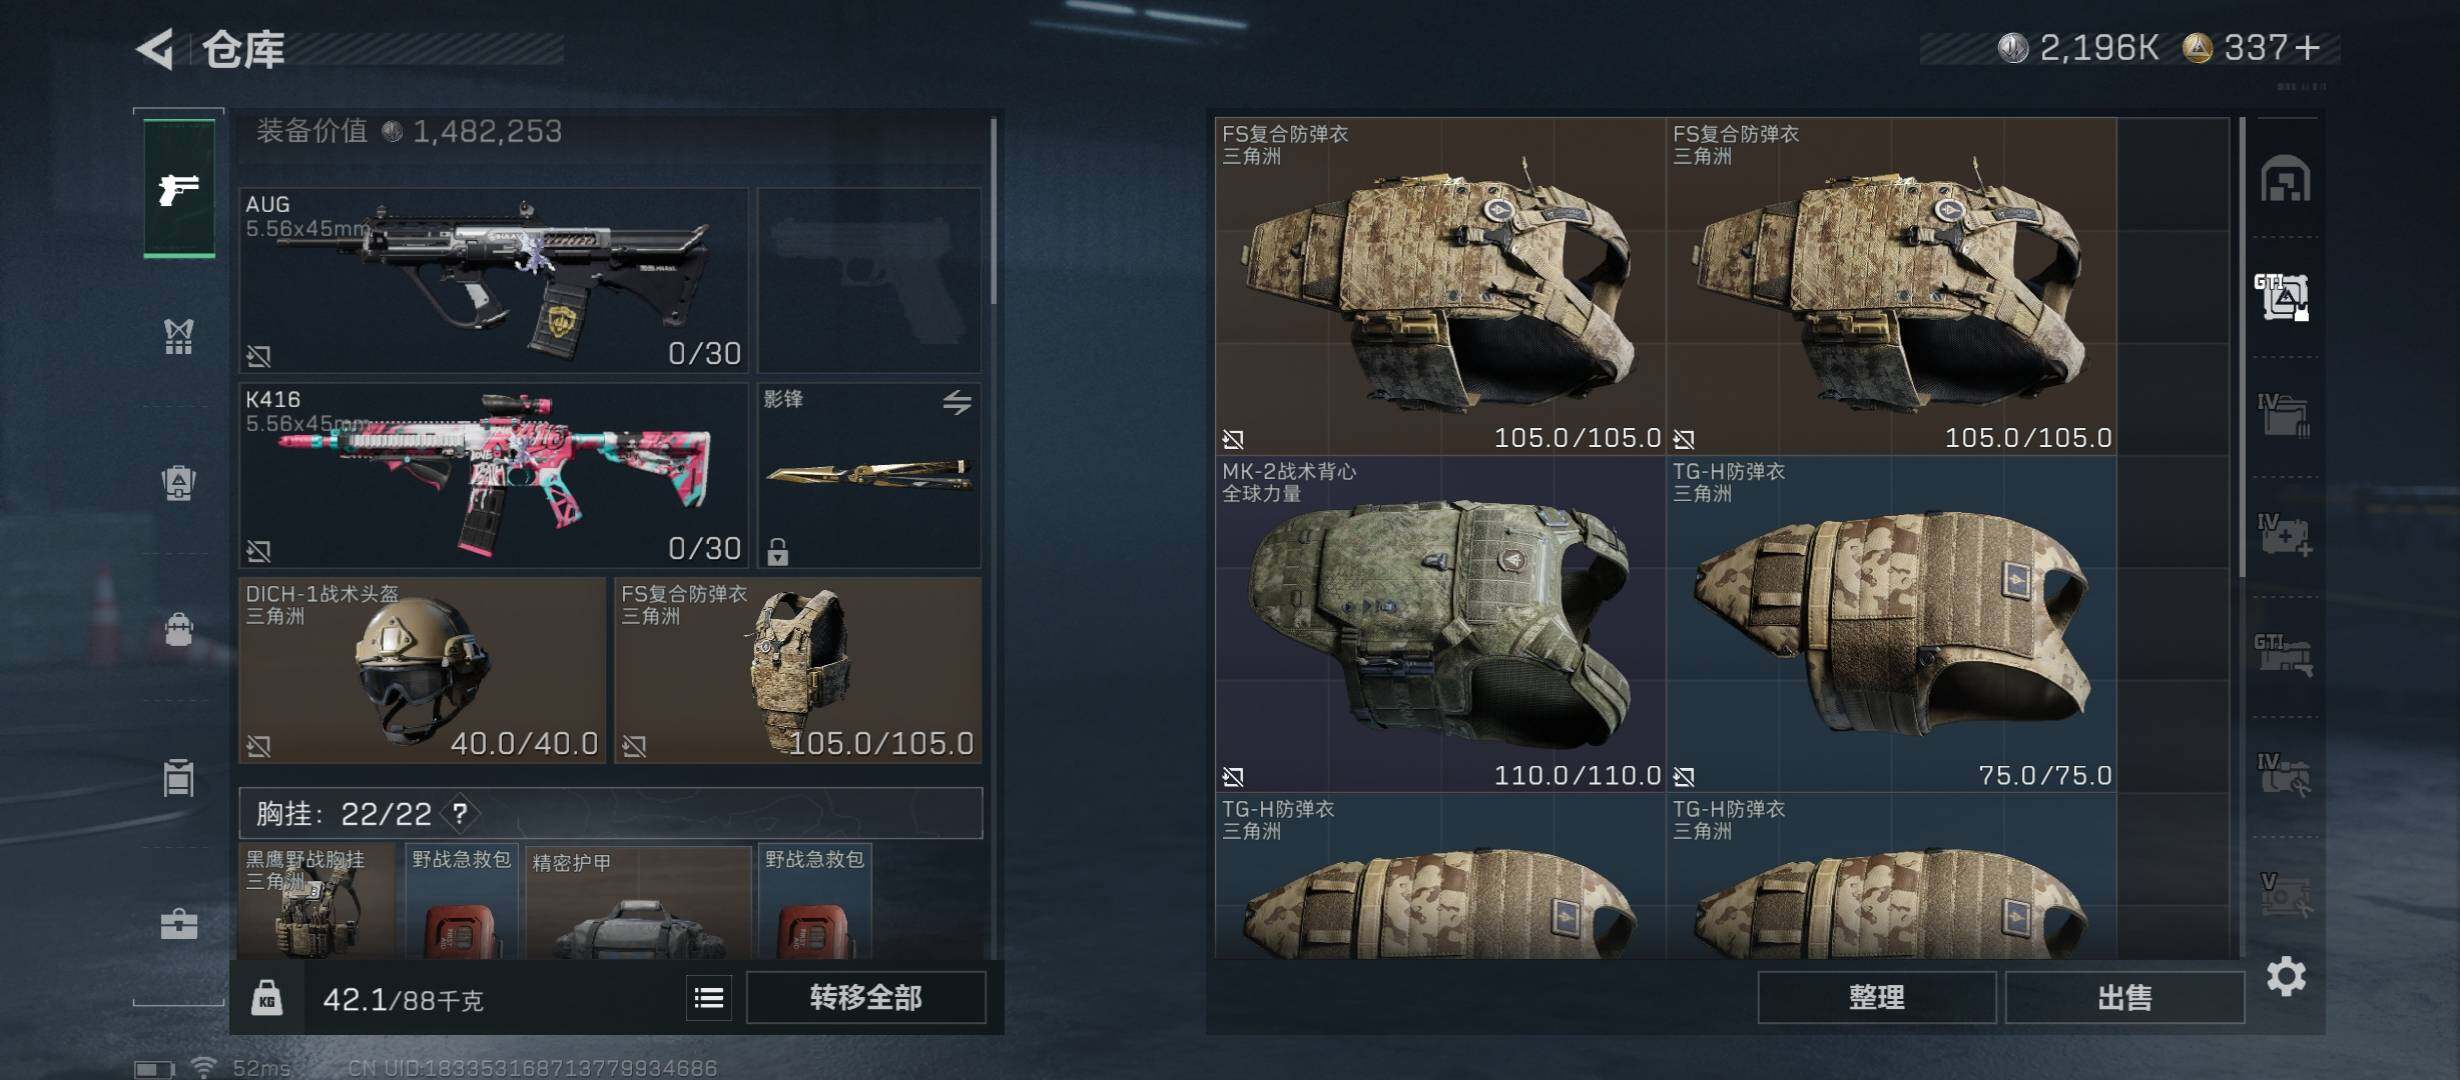Open the stash home icon on right sidebar
The width and height of the screenshot is (2460, 1080).
tap(2286, 178)
